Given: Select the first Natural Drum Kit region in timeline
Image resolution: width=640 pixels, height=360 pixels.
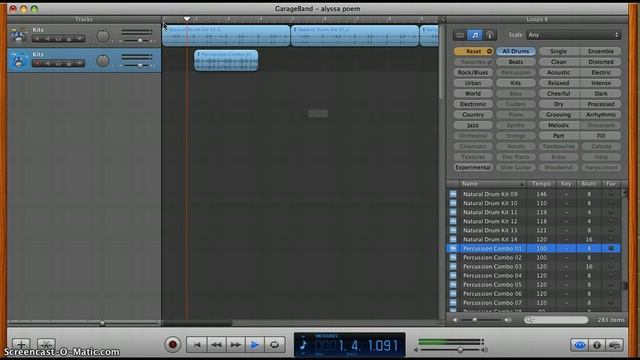Looking at the screenshot, I should click(226, 36).
